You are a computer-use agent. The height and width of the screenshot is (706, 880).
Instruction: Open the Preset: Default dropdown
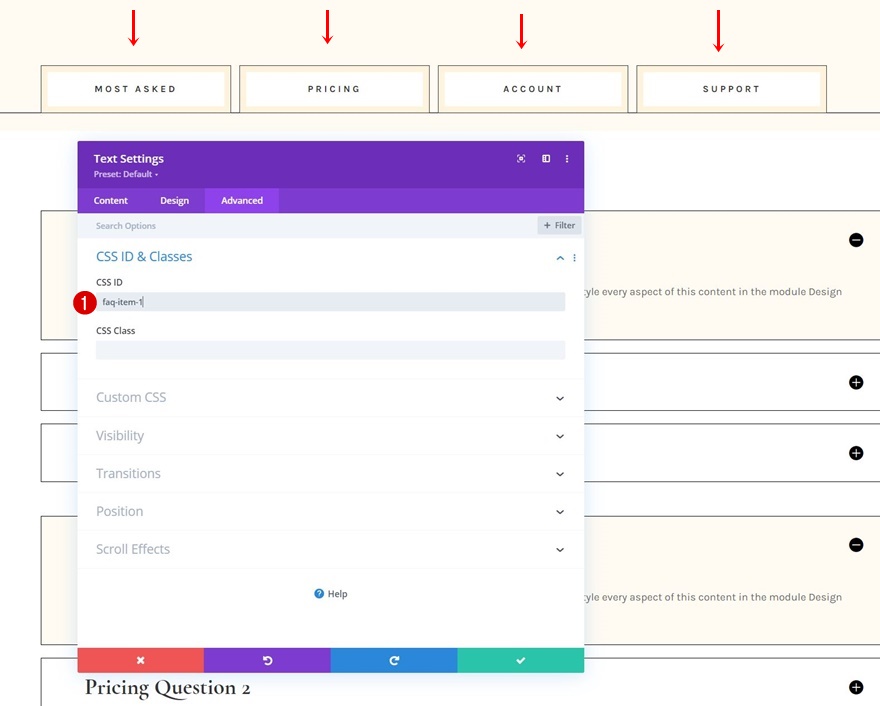coord(126,175)
